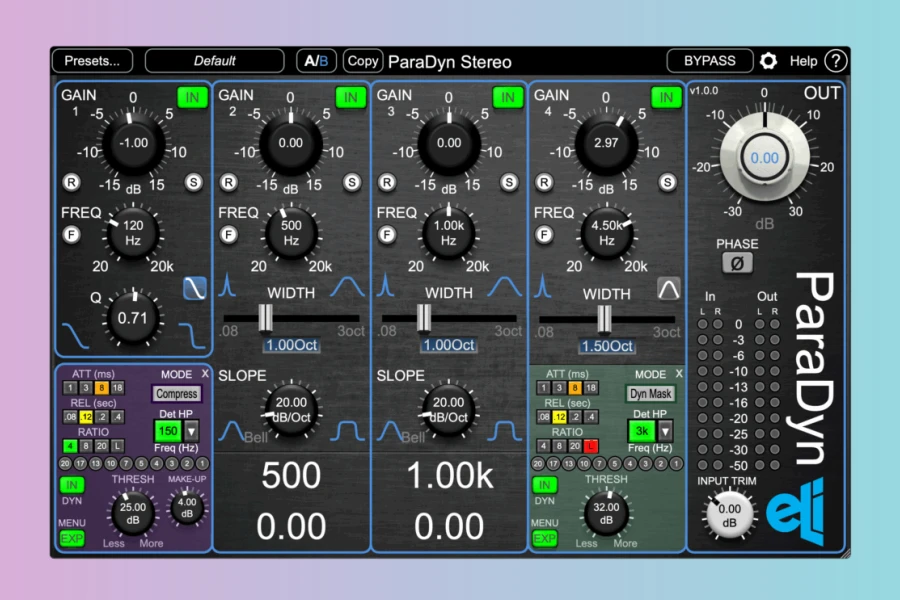Click band 3 F frequency button
Viewport: 900px width, 600px height.
[387, 235]
